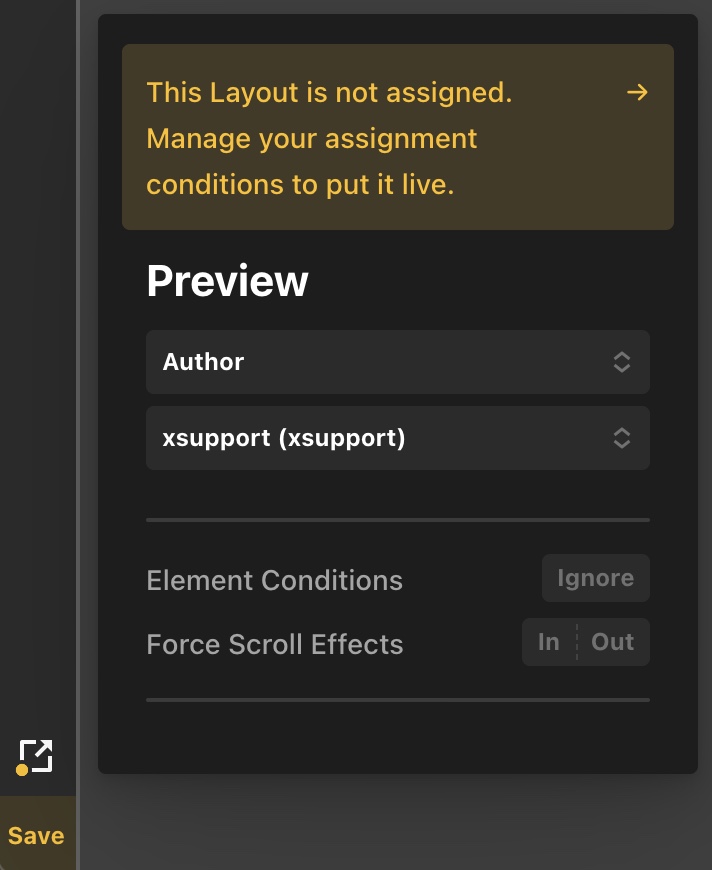Screen dimensions: 712x870
Task: Open the preview settings icon above Save
Action: click(x=36, y=756)
